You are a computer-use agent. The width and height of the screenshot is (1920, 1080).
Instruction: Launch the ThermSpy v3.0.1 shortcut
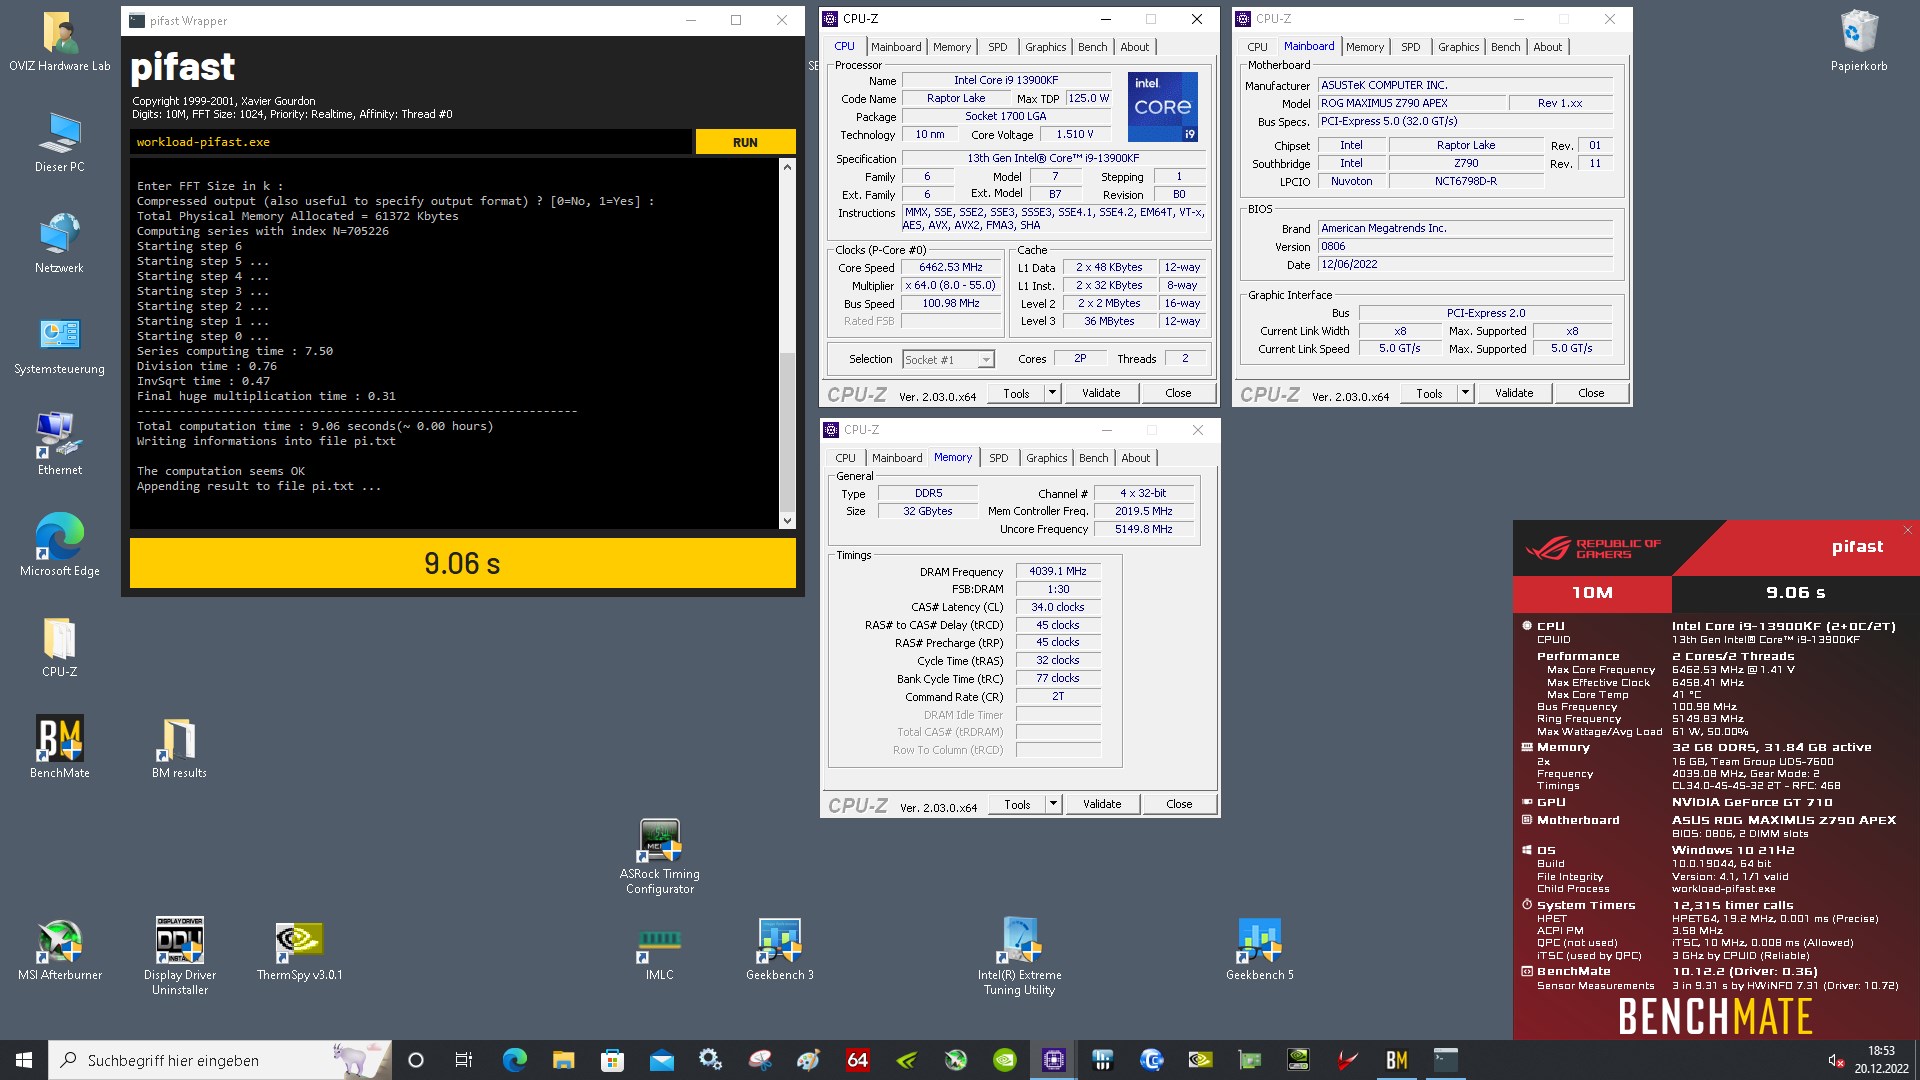[300, 950]
